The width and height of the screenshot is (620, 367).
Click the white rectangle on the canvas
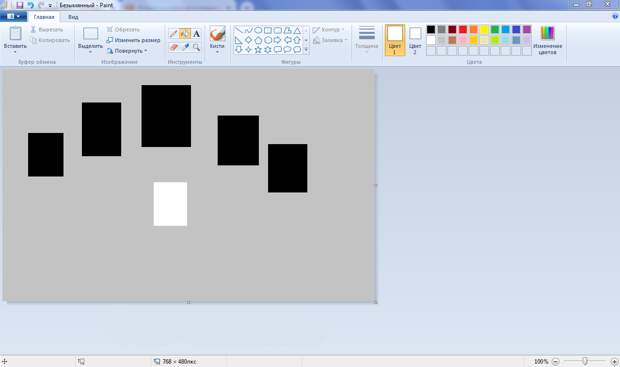(x=170, y=204)
